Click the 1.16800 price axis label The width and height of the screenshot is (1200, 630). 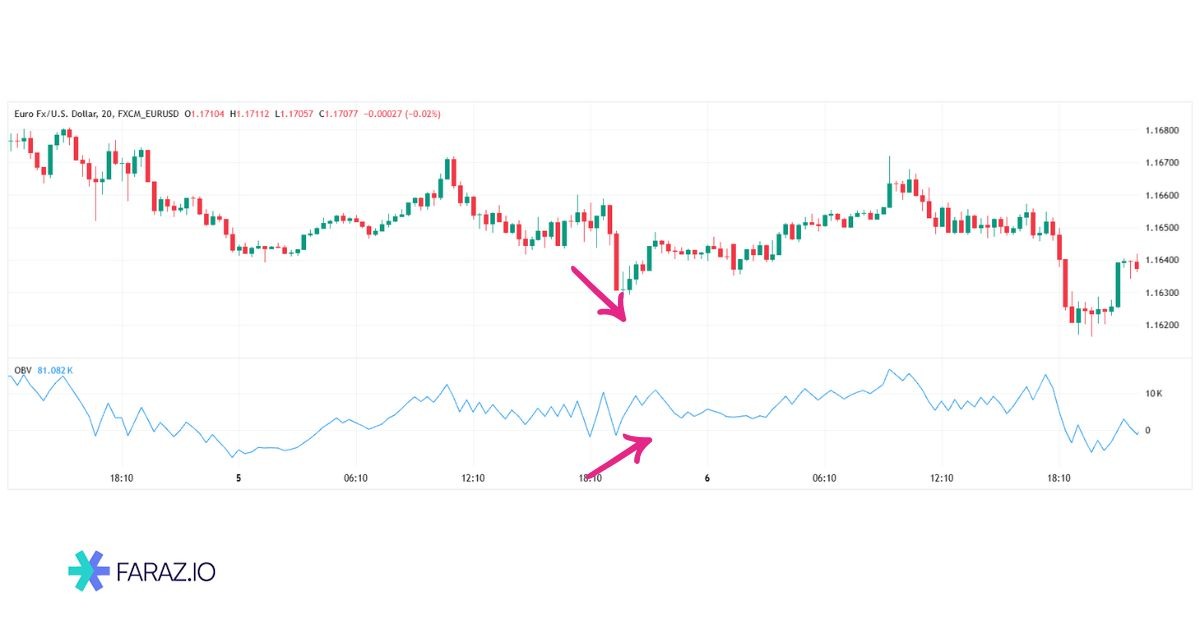click(x=1160, y=130)
